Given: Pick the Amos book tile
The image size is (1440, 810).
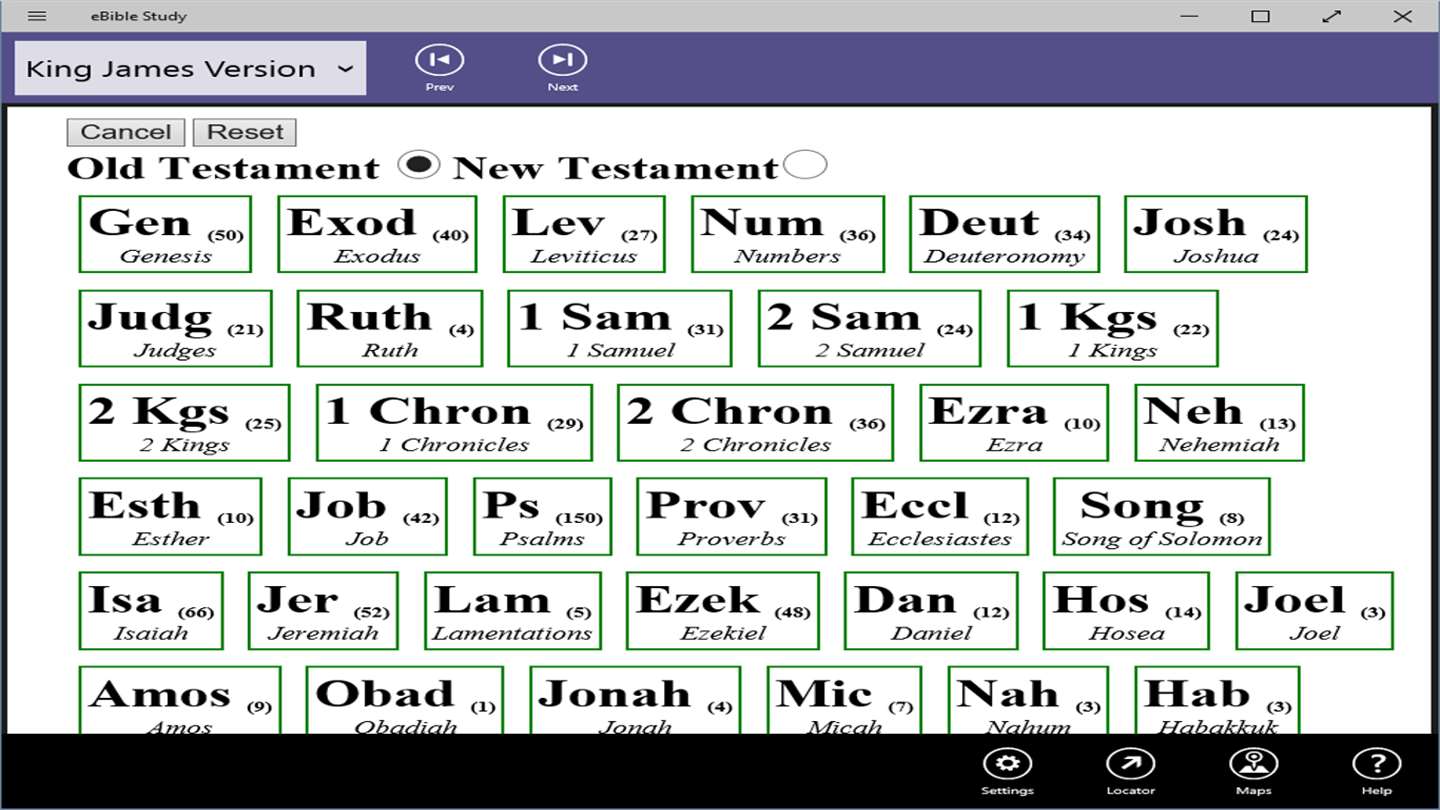Looking at the screenshot, I should click(x=180, y=700).
